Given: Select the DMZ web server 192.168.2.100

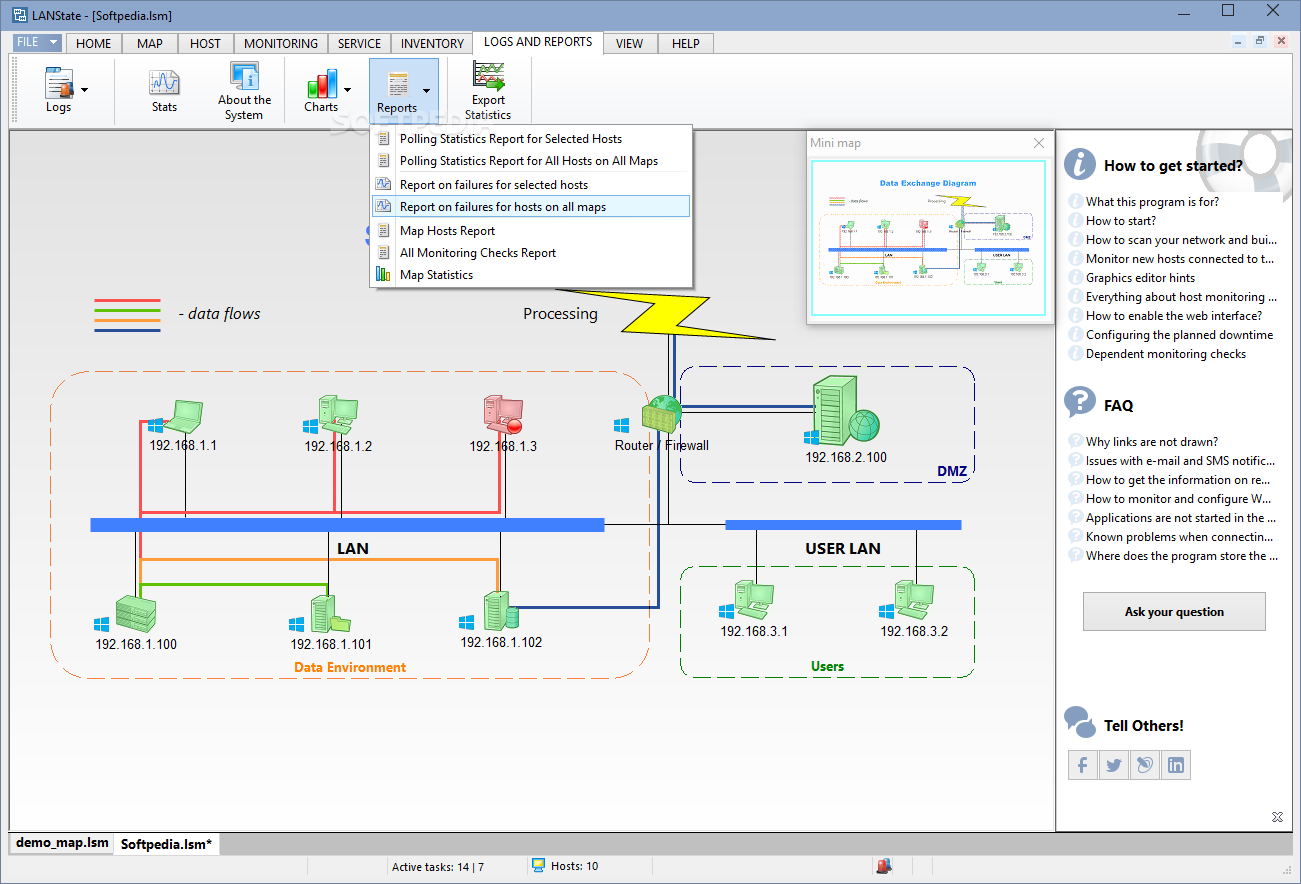Looking at the screenshot, I should coord(846,411).
